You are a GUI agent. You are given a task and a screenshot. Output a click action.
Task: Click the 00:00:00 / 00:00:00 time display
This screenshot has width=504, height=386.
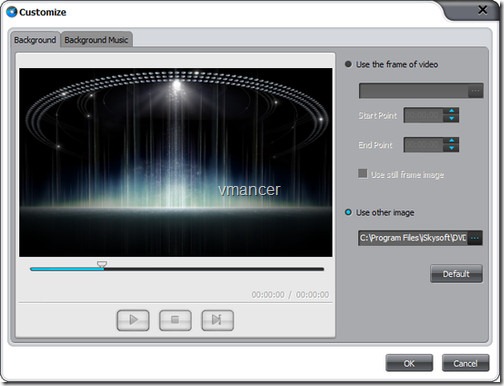(290, 295)
